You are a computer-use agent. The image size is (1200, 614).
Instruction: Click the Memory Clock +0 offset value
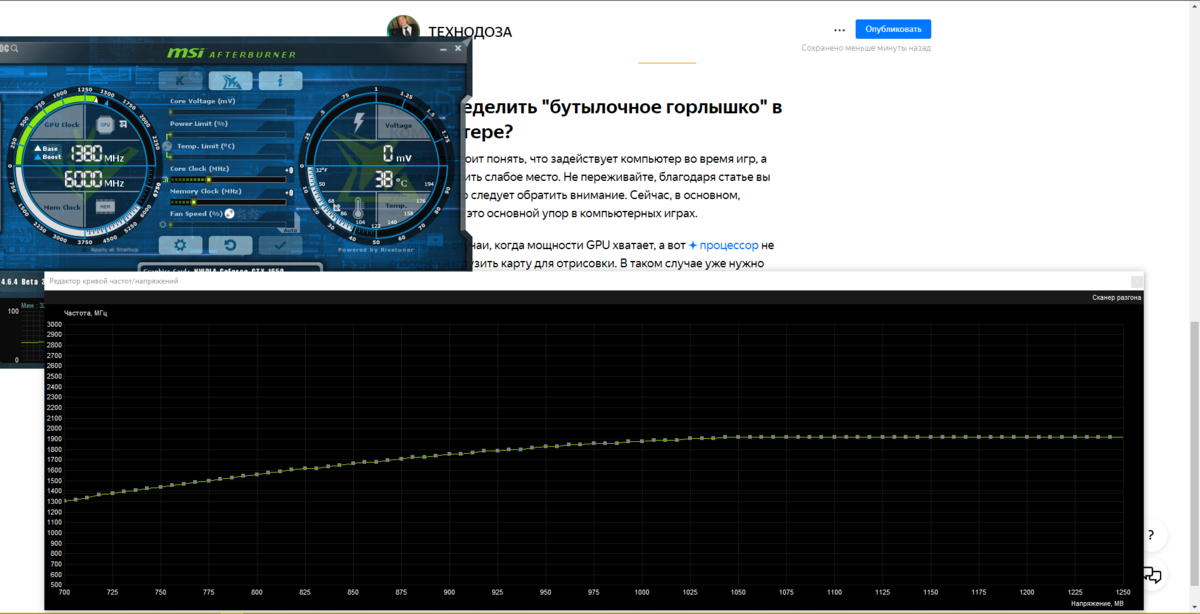(290, 192)
